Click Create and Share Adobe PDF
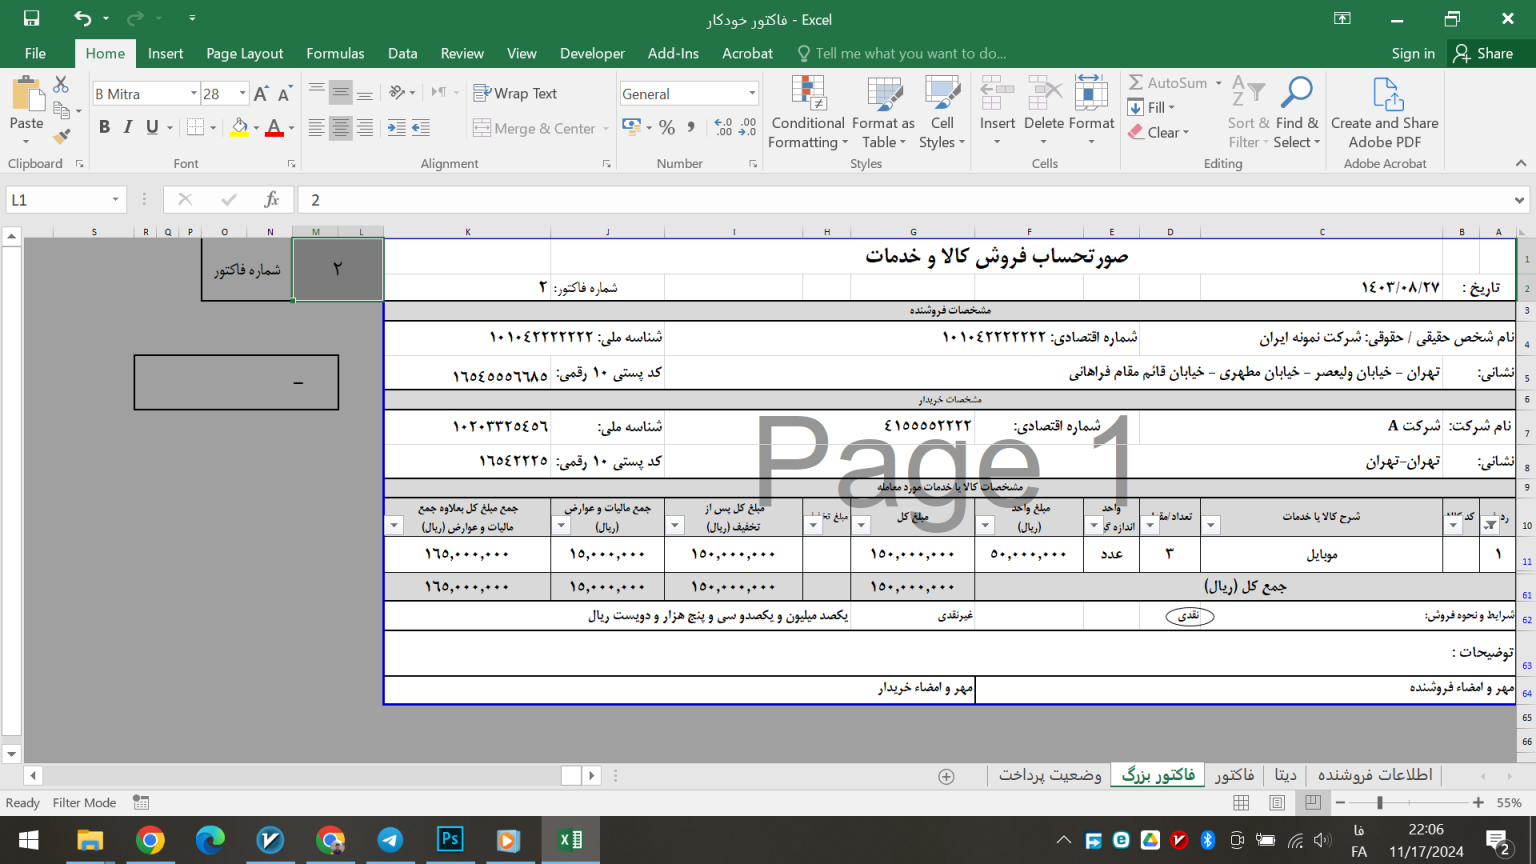Screen dimensions: 1536x864 tap(1384, 110)
